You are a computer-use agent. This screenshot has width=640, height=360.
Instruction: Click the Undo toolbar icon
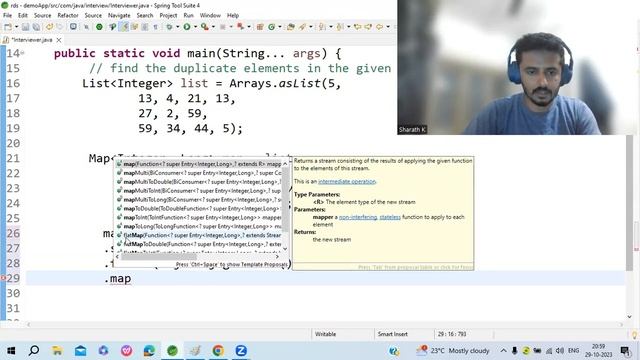point(49,27)
